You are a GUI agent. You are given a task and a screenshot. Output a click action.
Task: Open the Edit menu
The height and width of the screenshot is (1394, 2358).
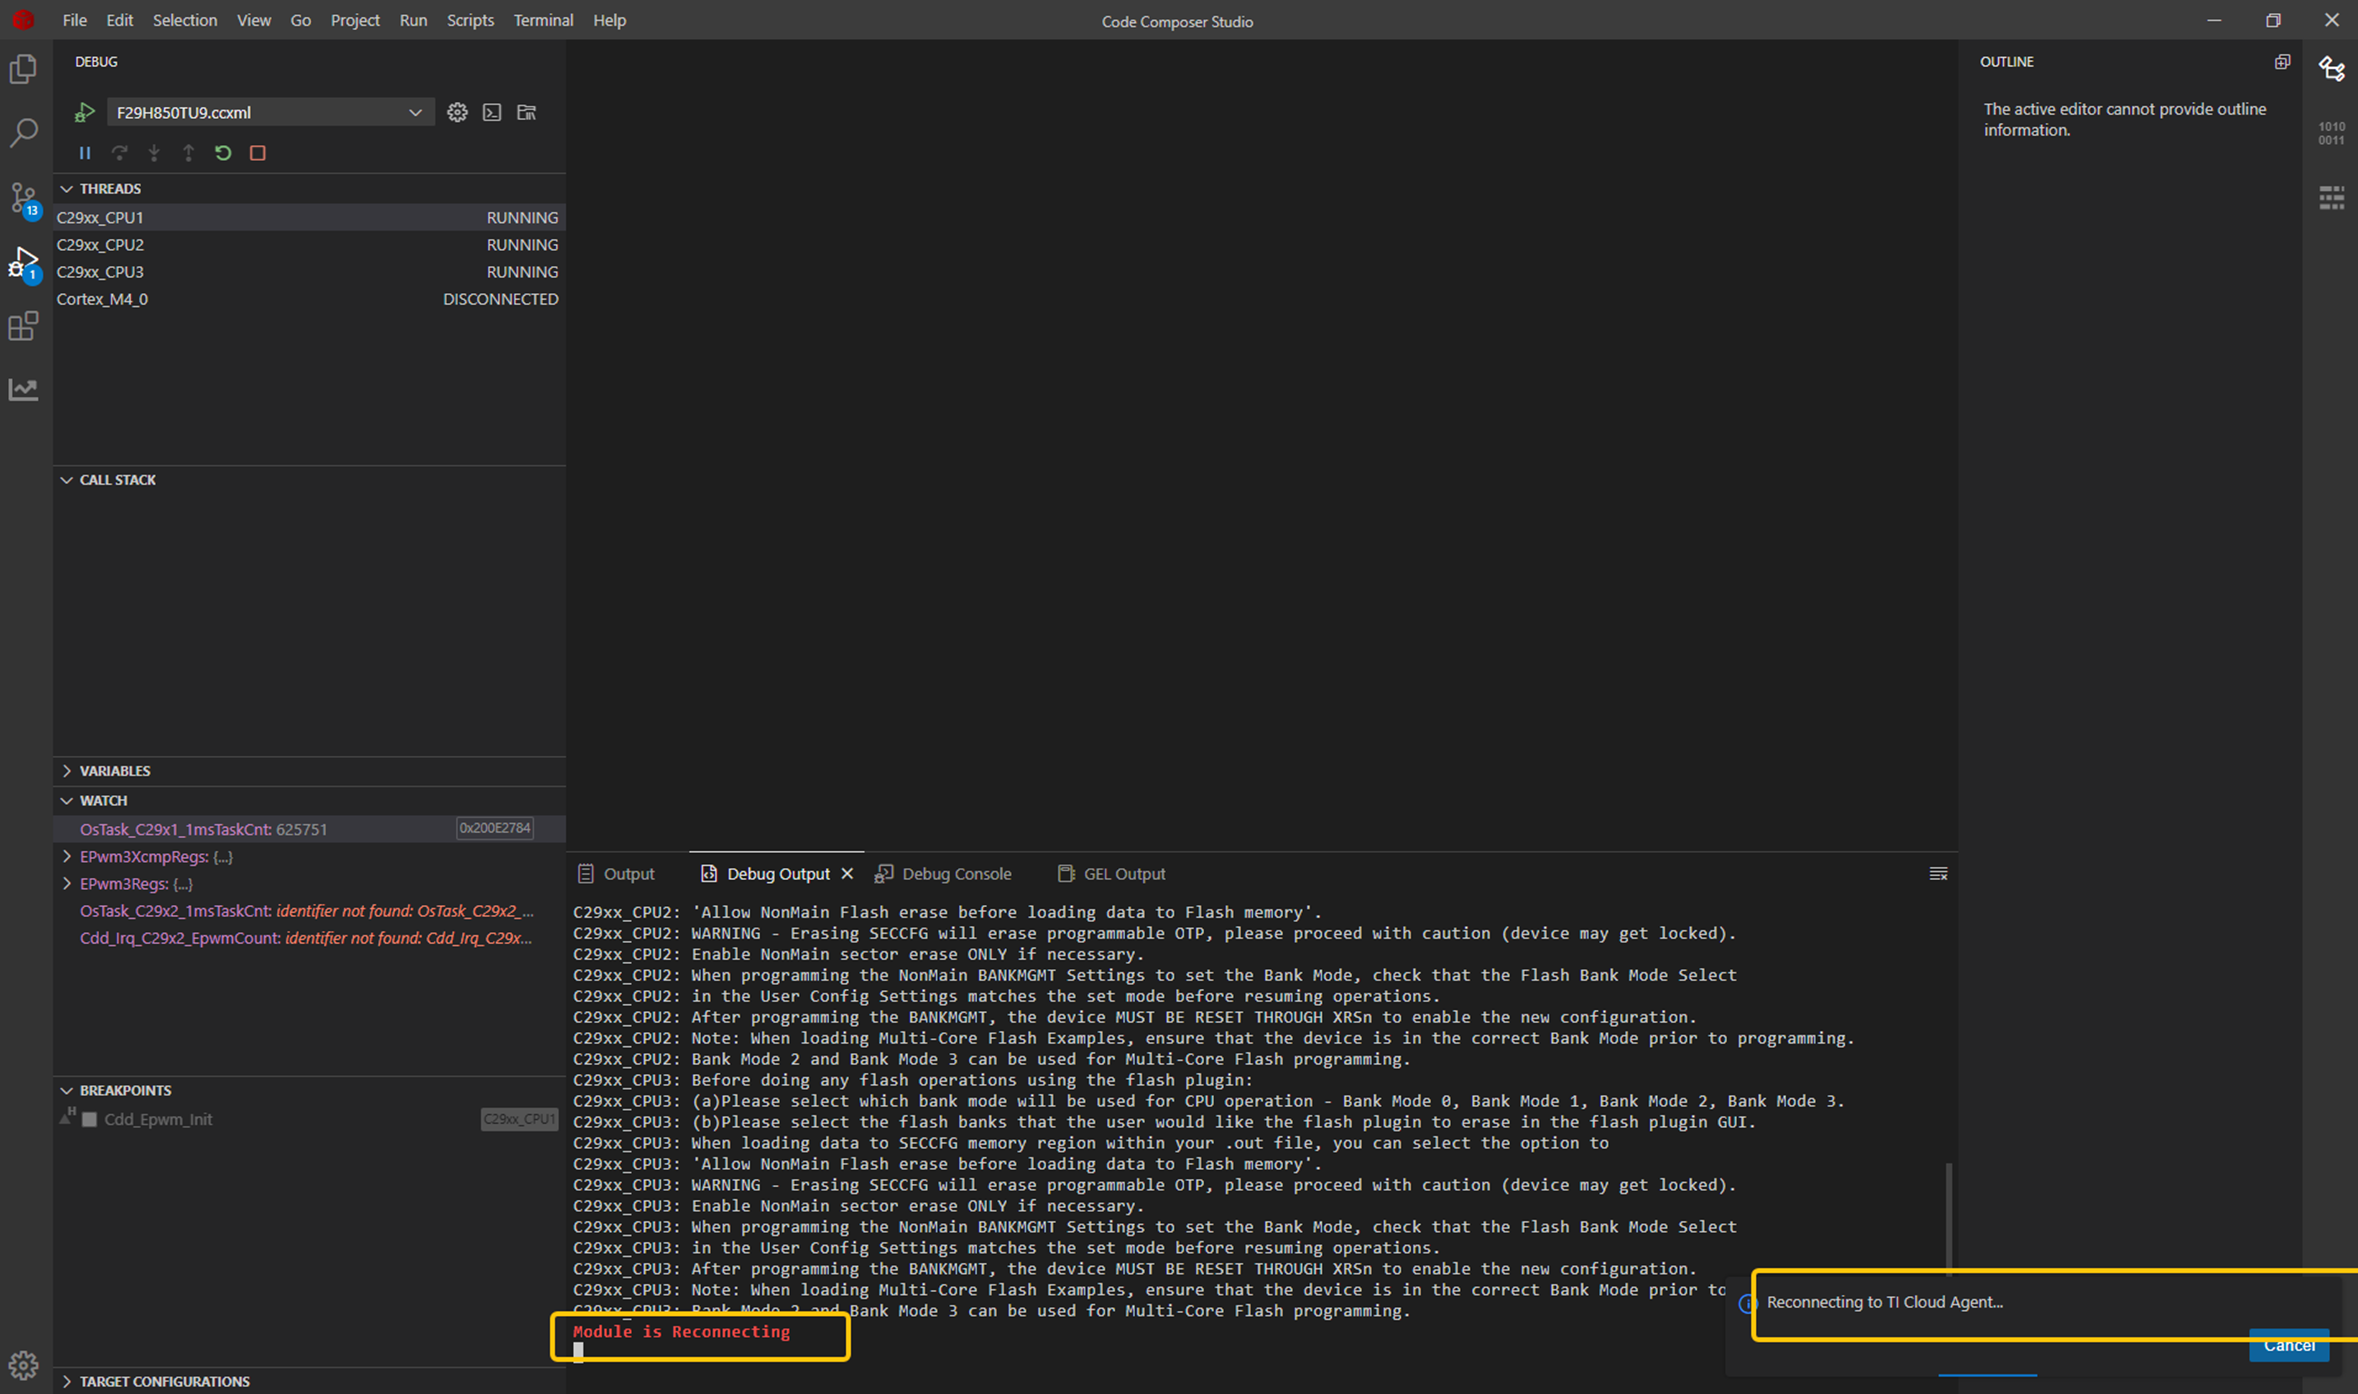pos(120,20)
